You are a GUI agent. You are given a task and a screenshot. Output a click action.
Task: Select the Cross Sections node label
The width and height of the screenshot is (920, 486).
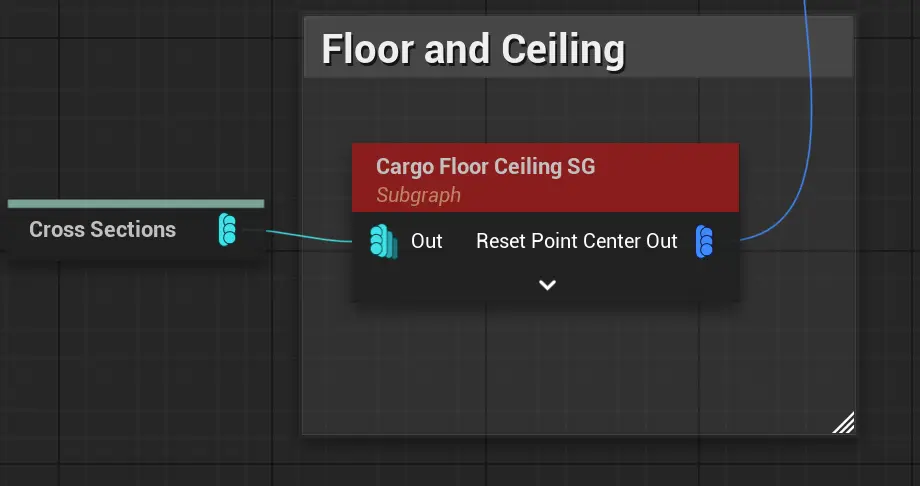point(102,230)
